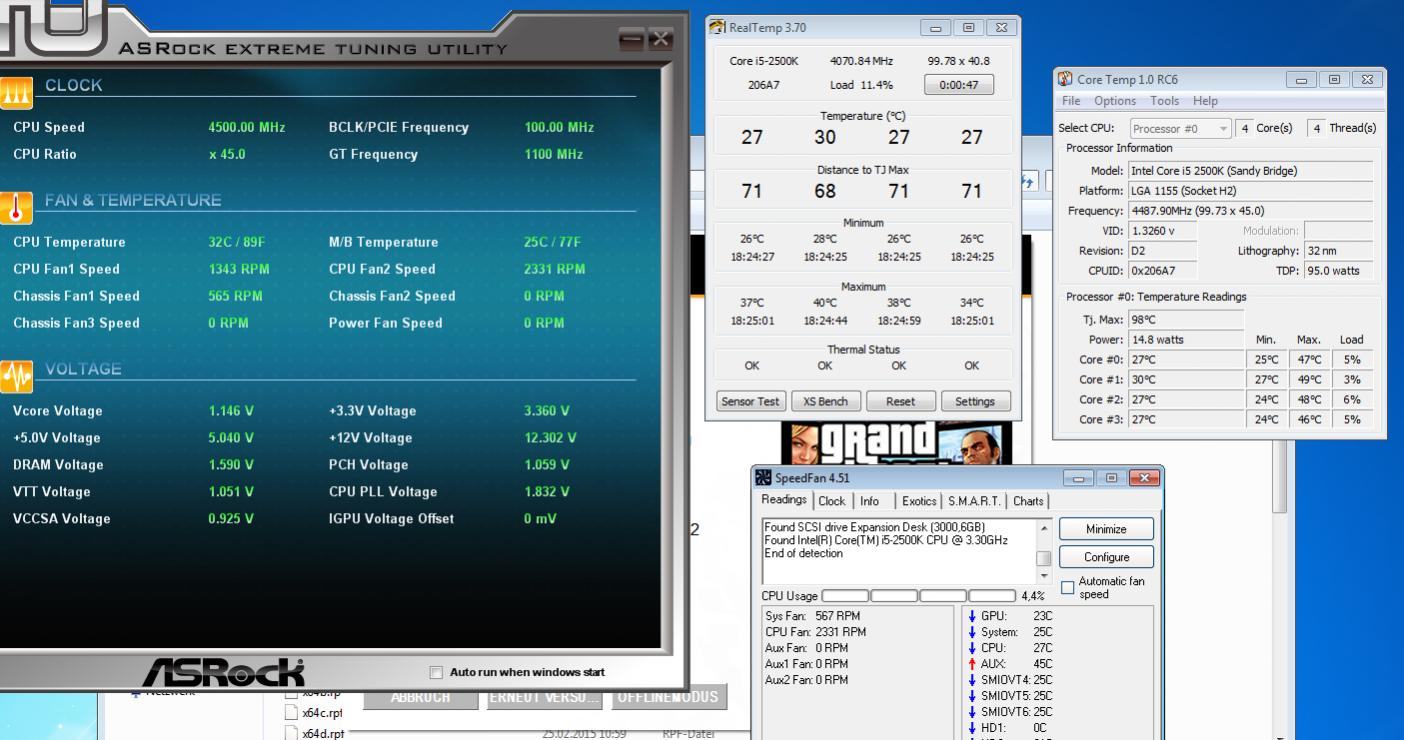Click the 0:00:47 timer button in RealTemp

[959, 85]
